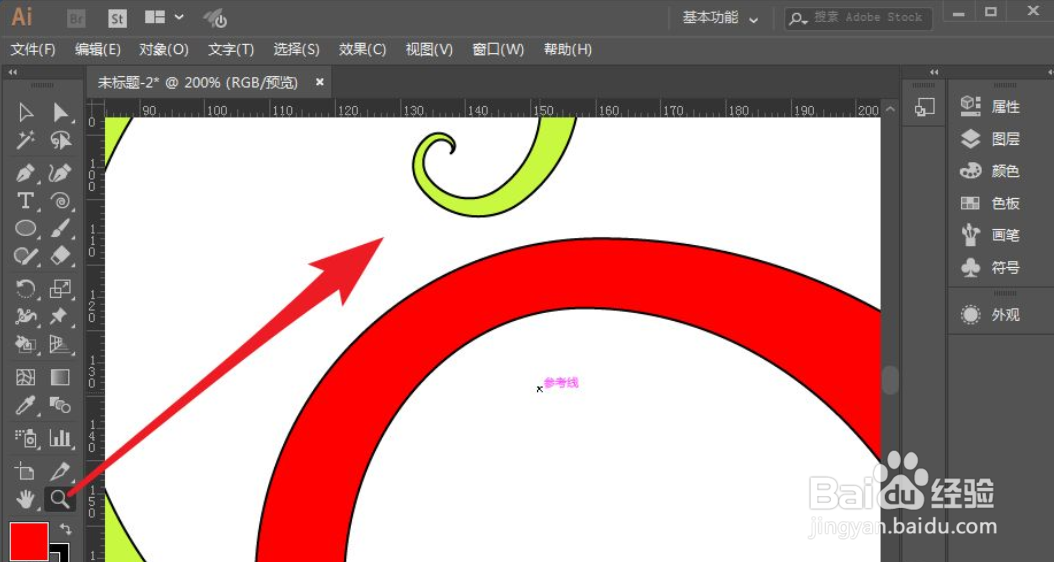Open the 文件(F) menu
This screenshot has width=1054, height=562.
pos(33,50)
